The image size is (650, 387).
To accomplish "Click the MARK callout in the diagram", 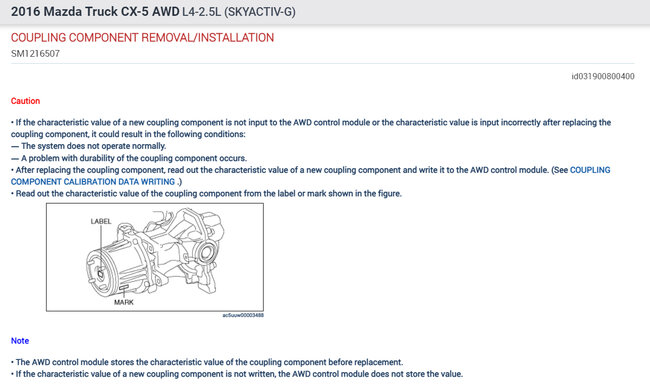I will click(x=124, y=302).
